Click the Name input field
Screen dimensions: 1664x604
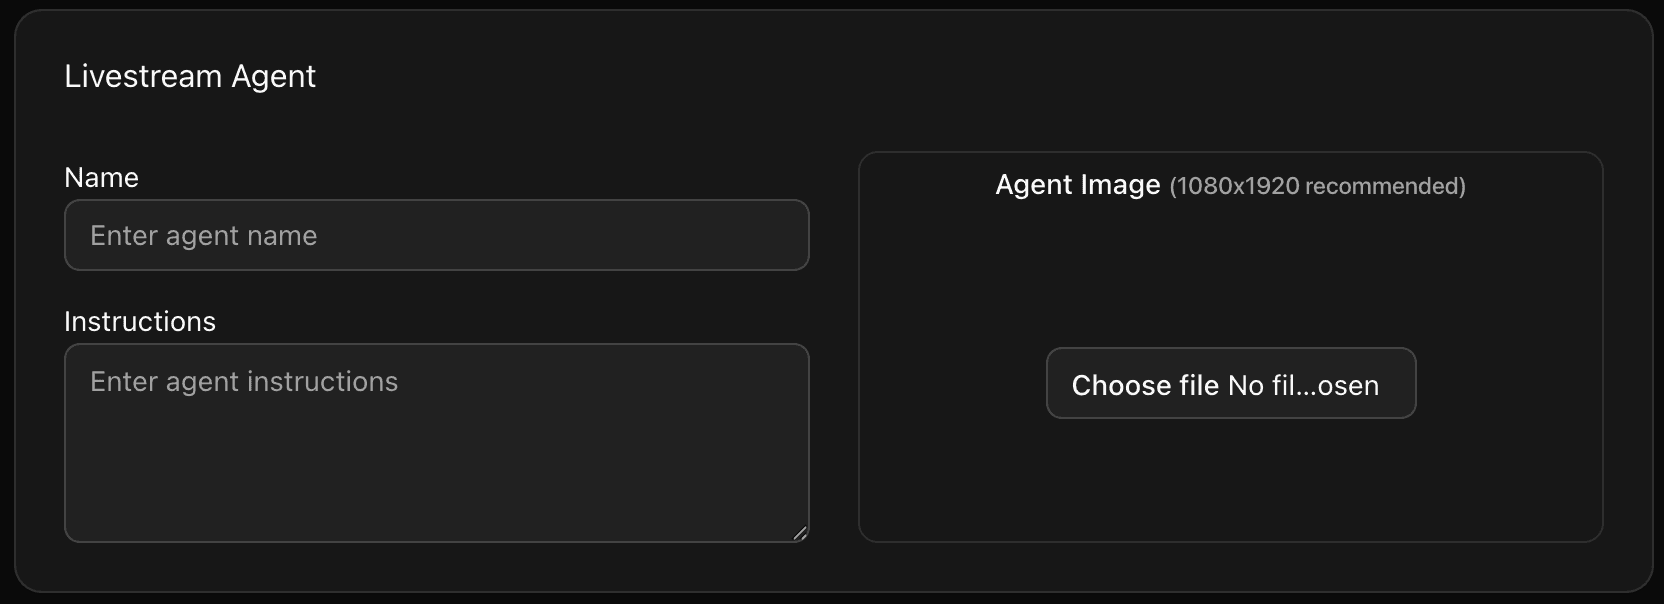pos(436,235)
